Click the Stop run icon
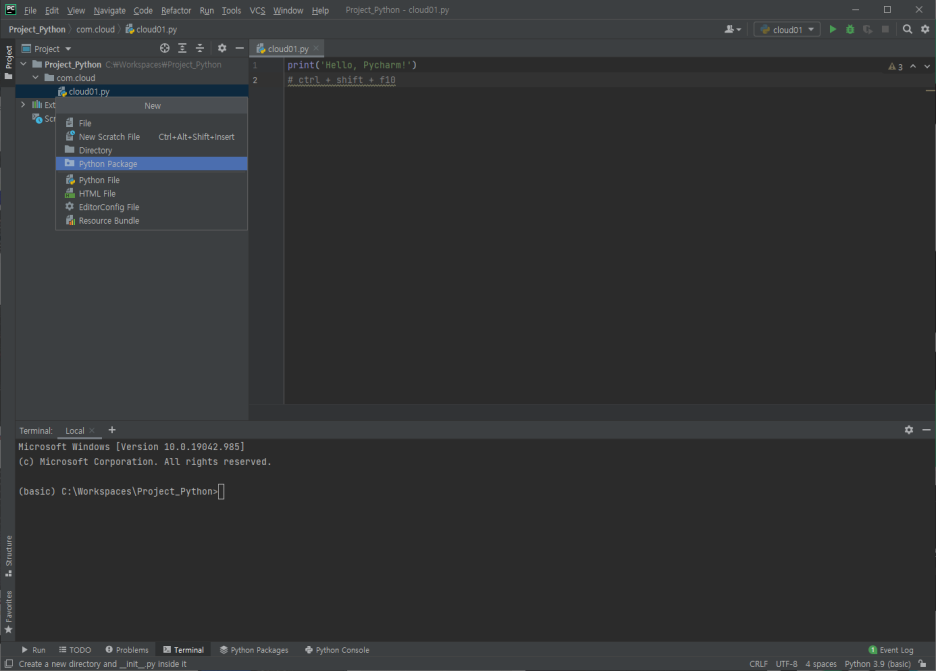This screenshot has width=936, height=671. pos(885,29)
